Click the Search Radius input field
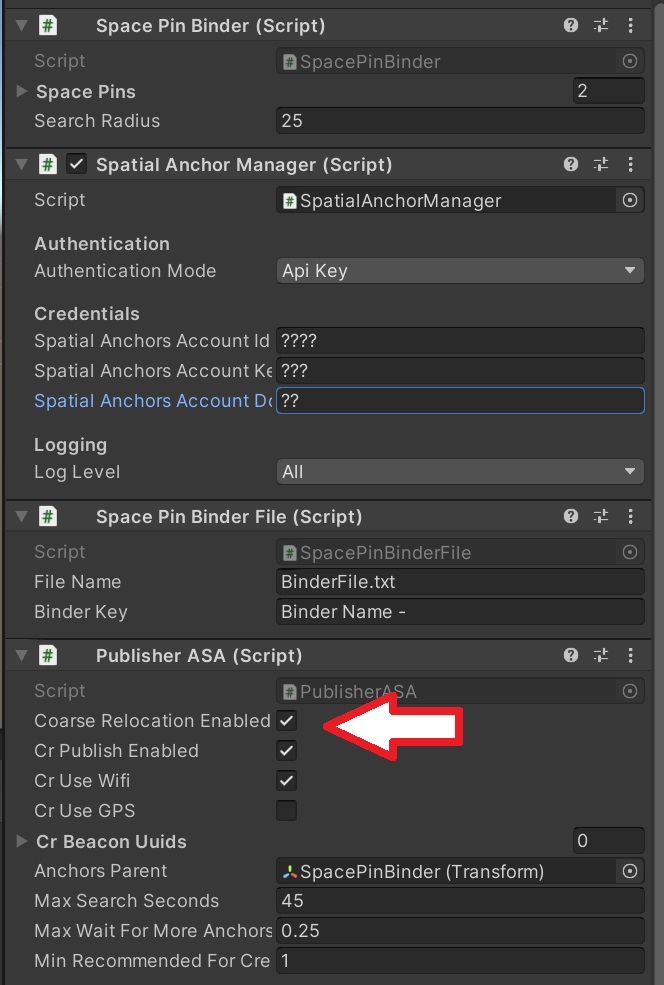Viewport: 664px width, 985px height. pos(460,121)
